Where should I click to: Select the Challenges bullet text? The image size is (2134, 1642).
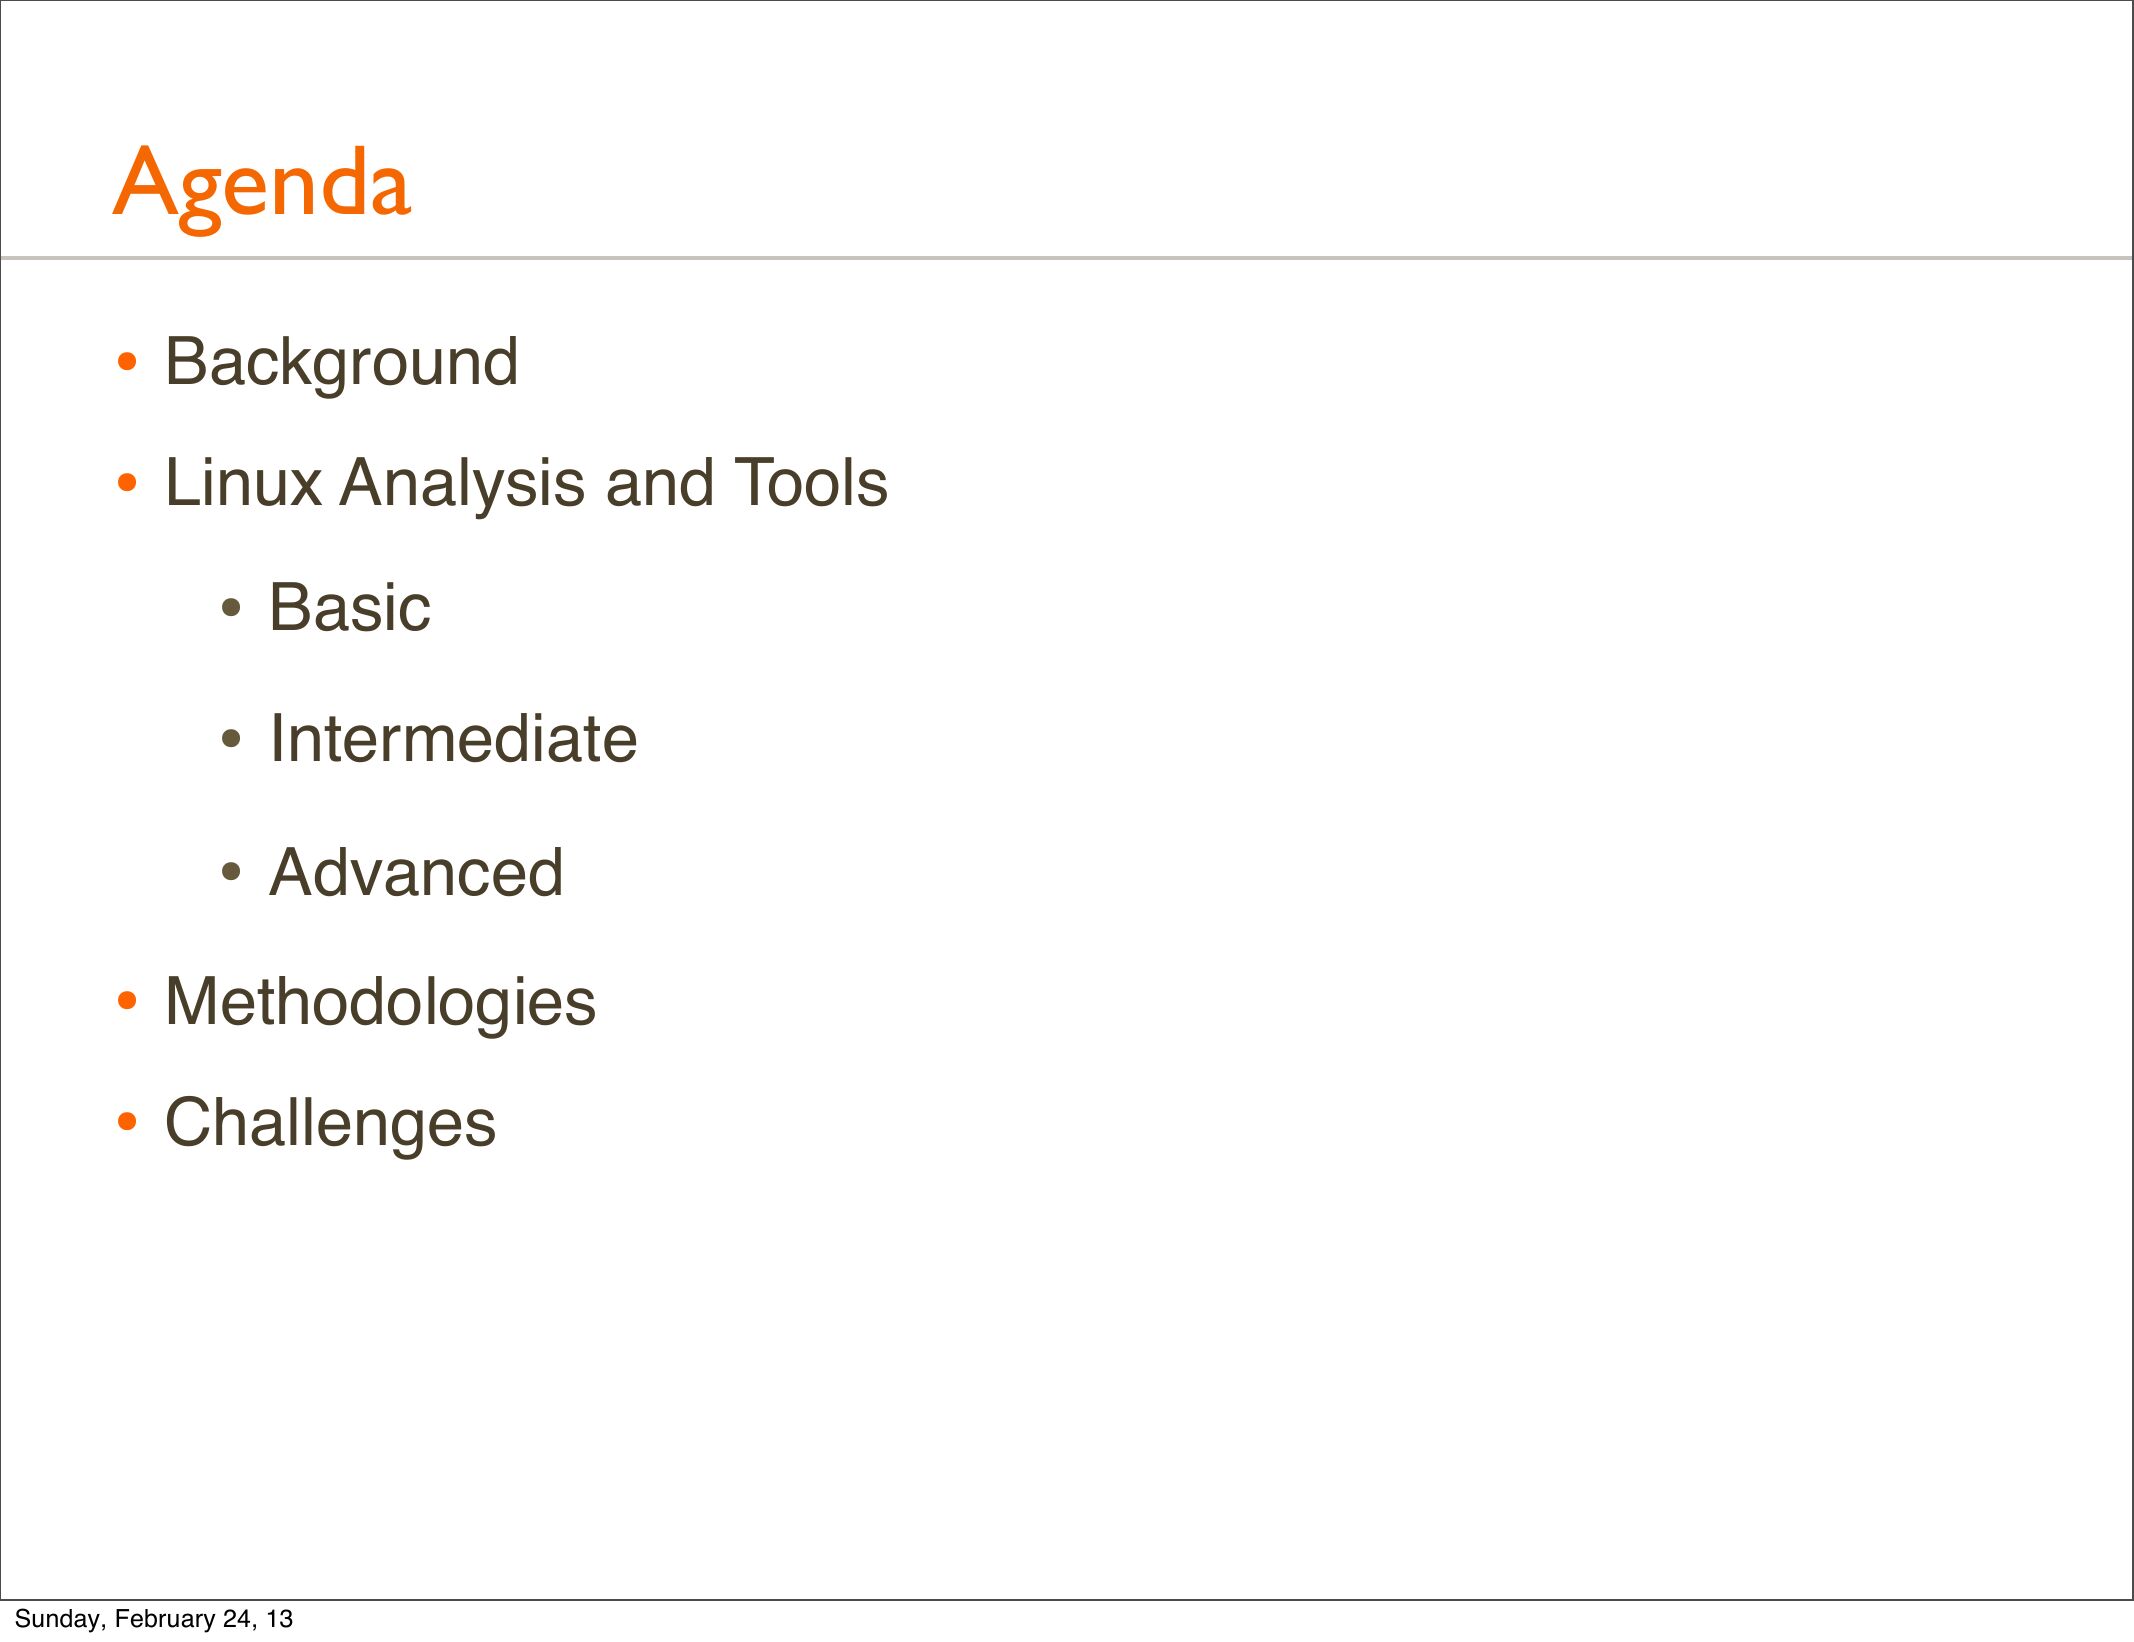(x=330, y=1123)
